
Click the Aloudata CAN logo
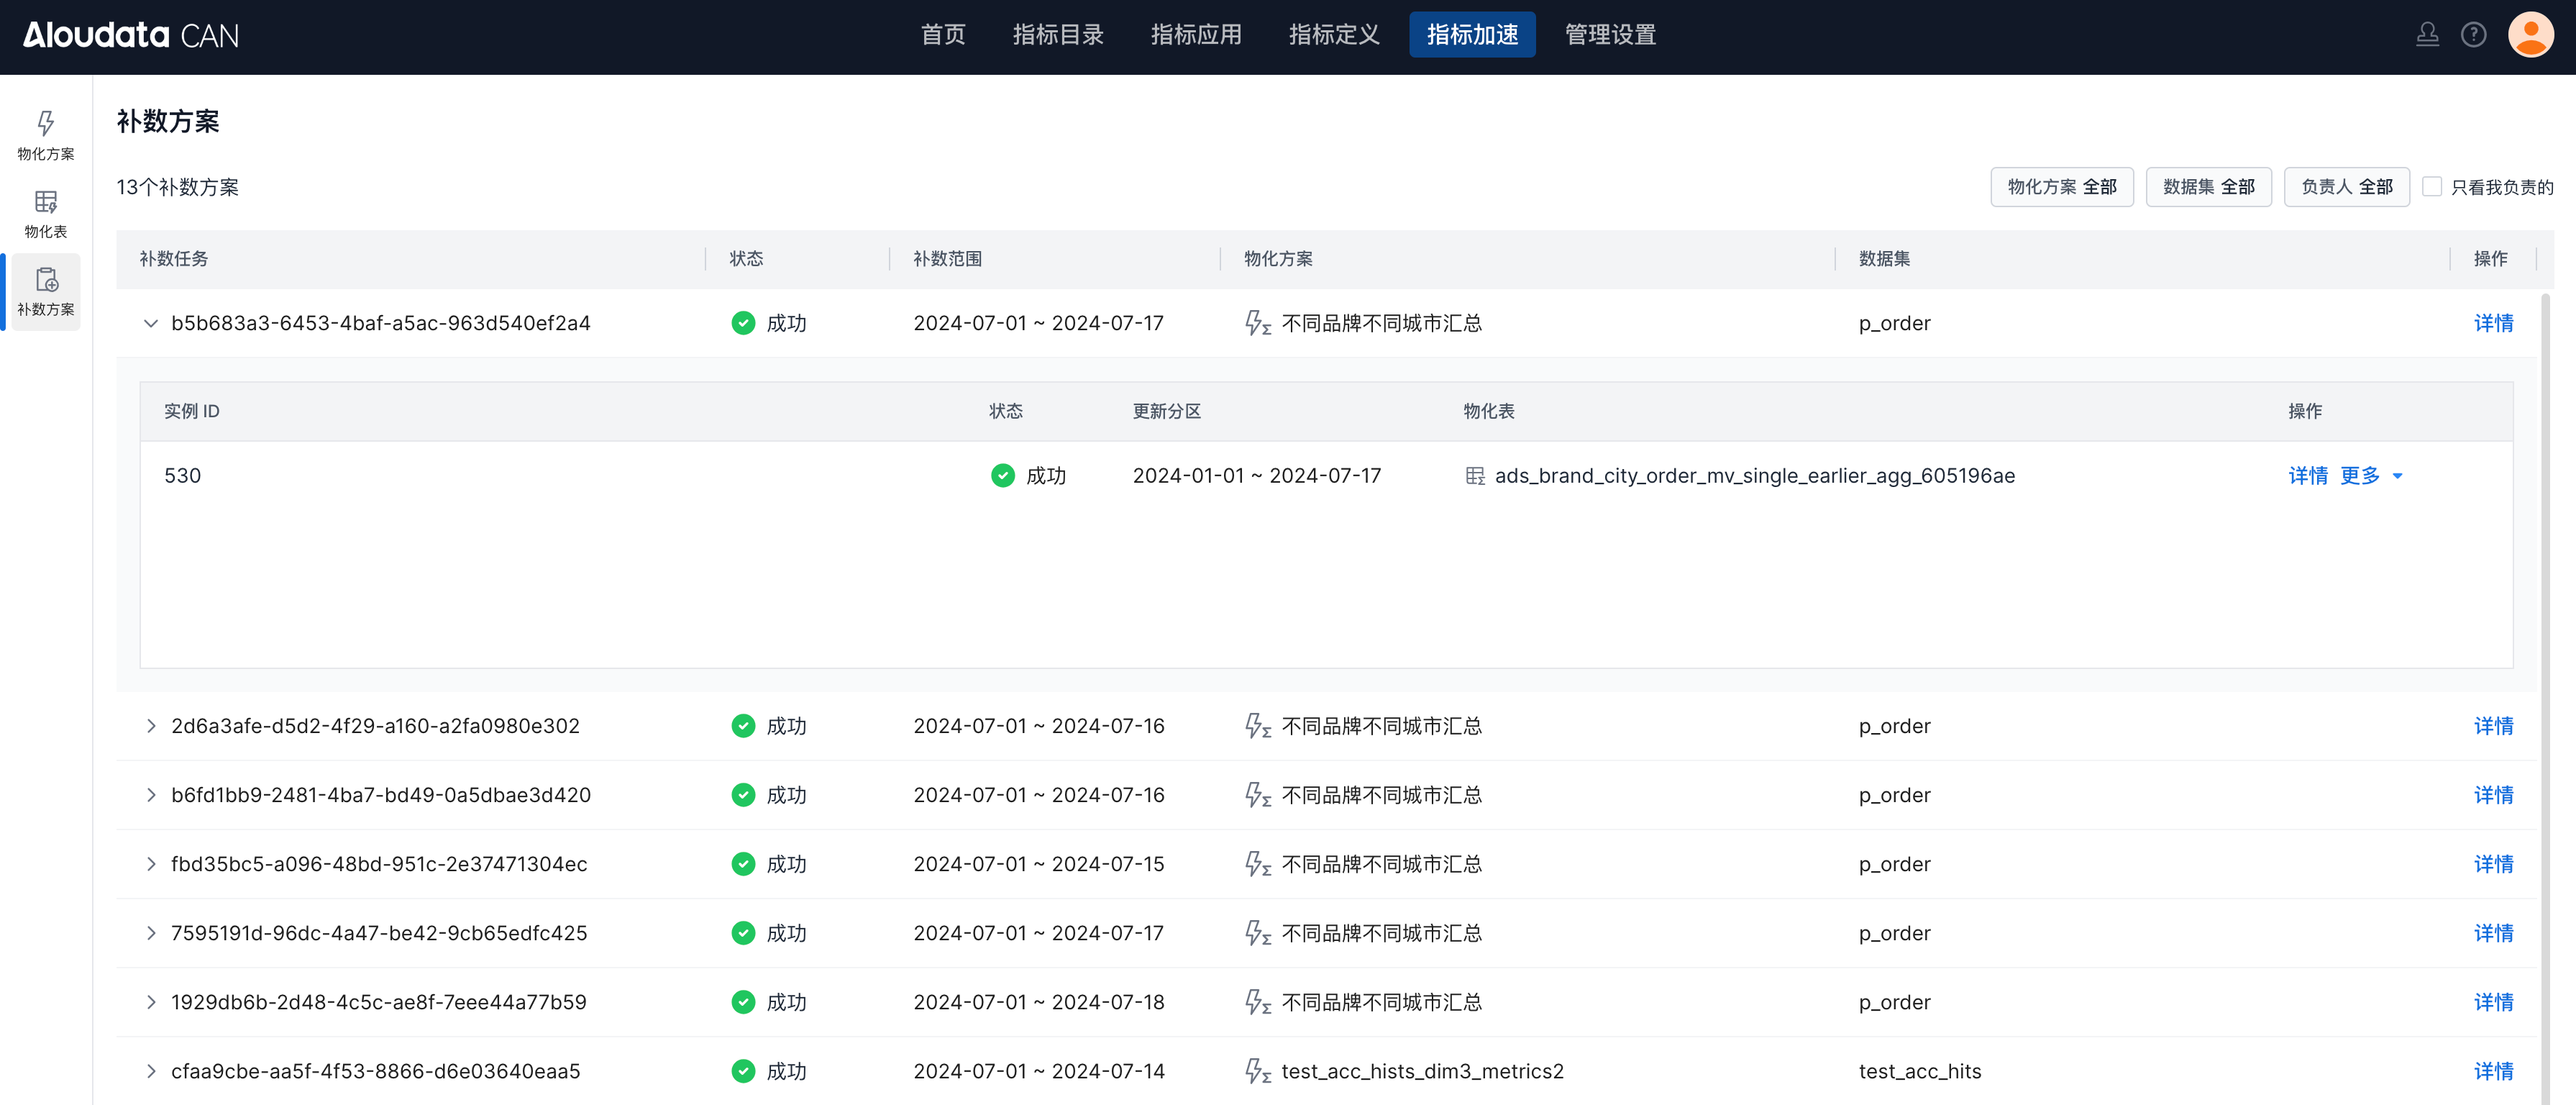131,36
